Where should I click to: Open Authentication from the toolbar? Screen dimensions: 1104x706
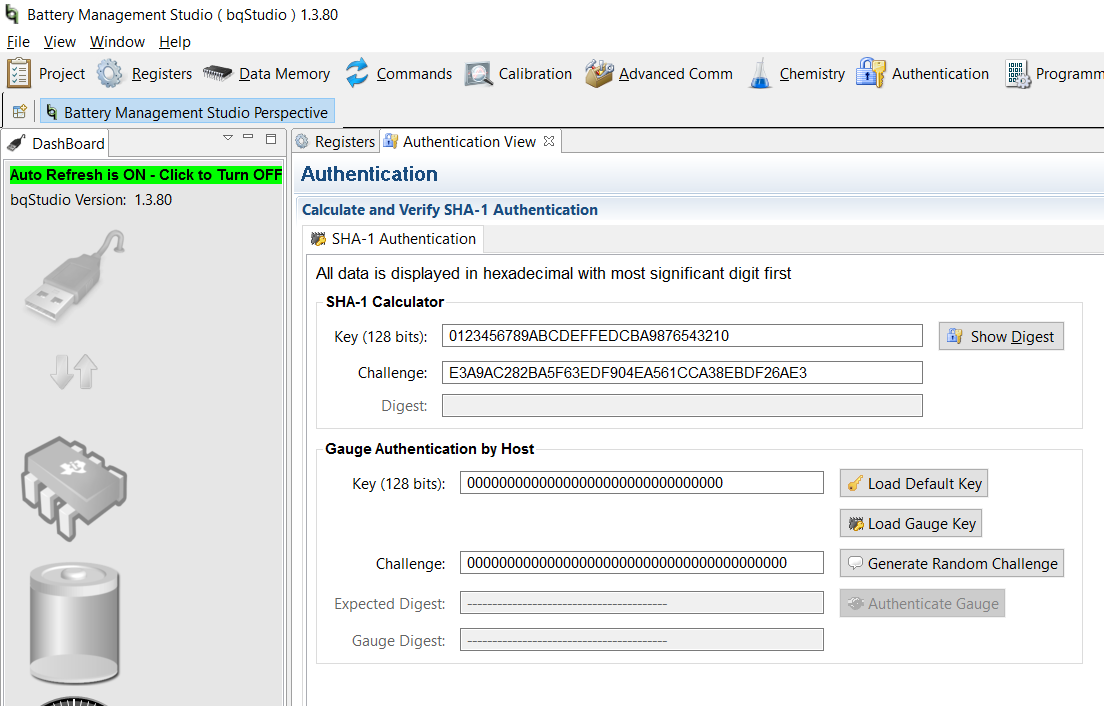(x=922, y=74)
